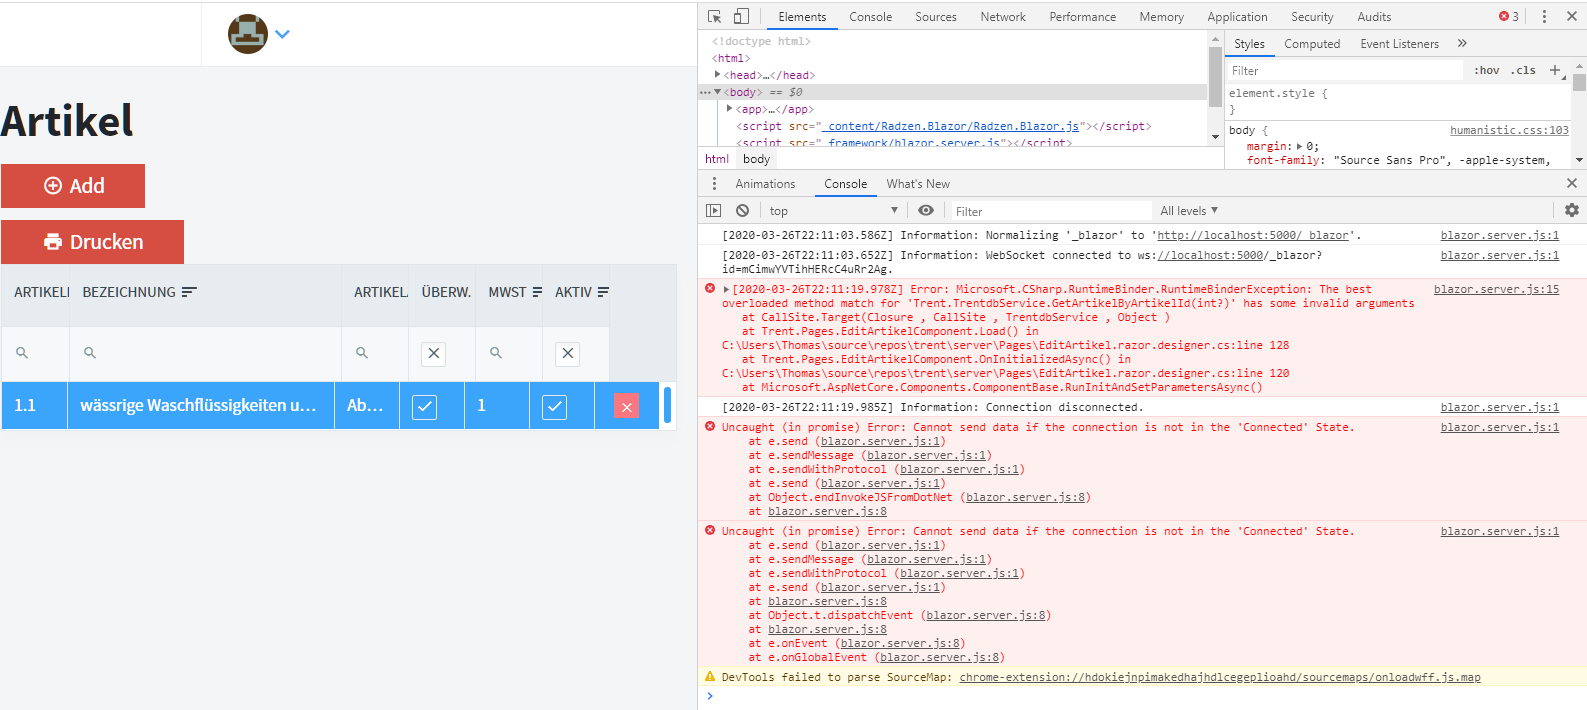The width and height of the screenshot is (1587, 710).
Task: Open the Aktiv column filter icon
Action: (x=603, y=292)
